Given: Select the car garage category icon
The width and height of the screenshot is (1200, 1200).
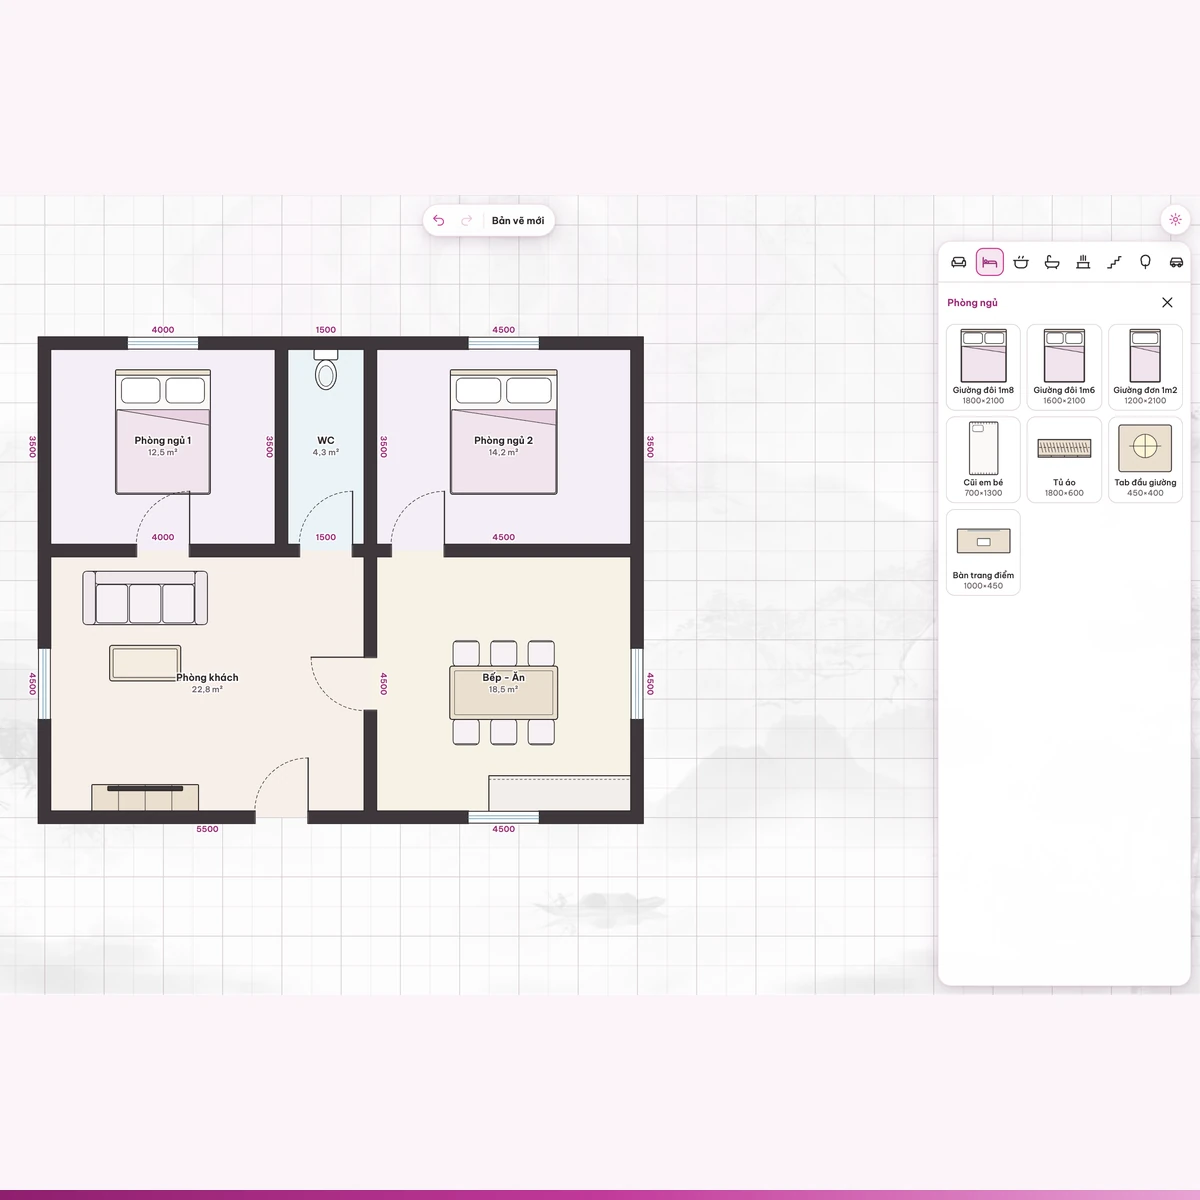Looking at the screenshot, I should click(1176, 262).
